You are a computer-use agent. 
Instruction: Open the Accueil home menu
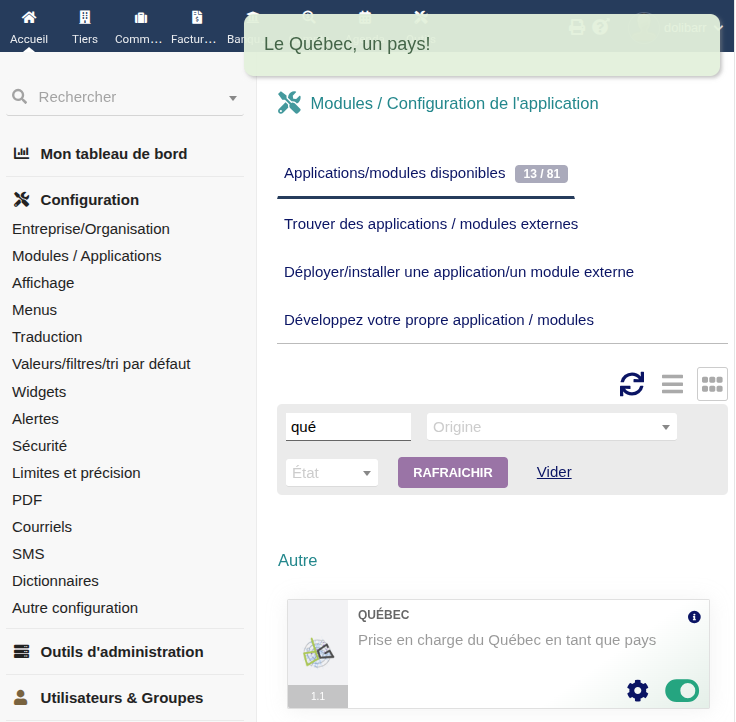click(29, 26)
